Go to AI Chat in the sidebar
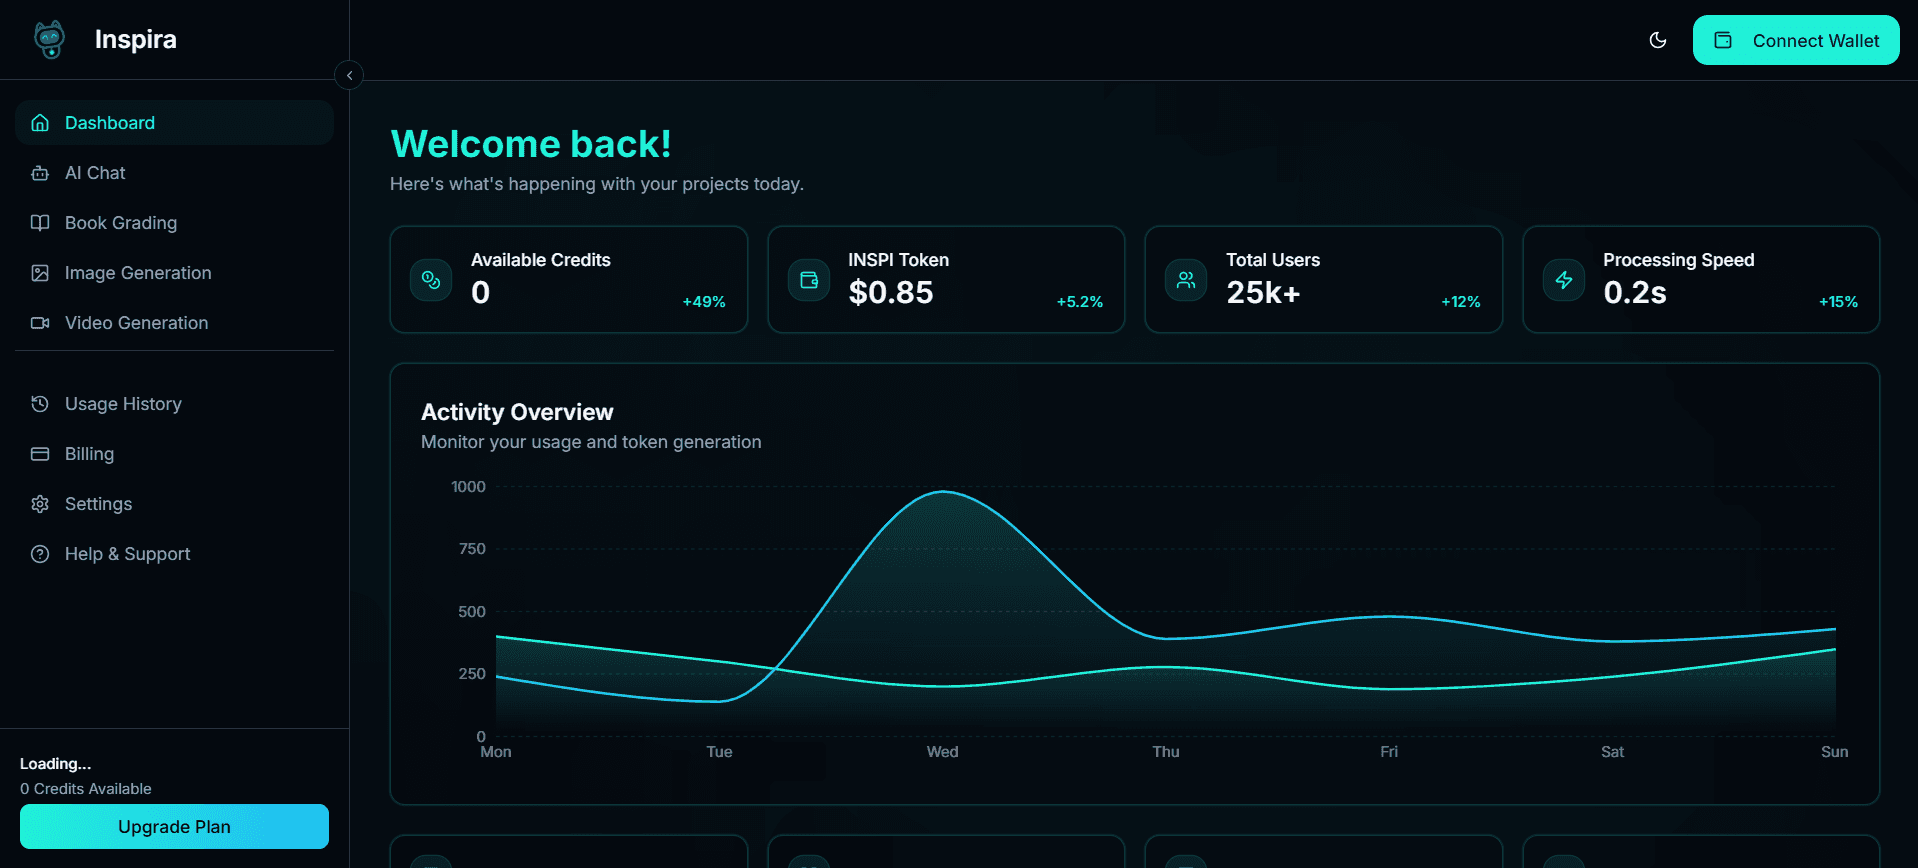1918x868 pixels. 95,173
